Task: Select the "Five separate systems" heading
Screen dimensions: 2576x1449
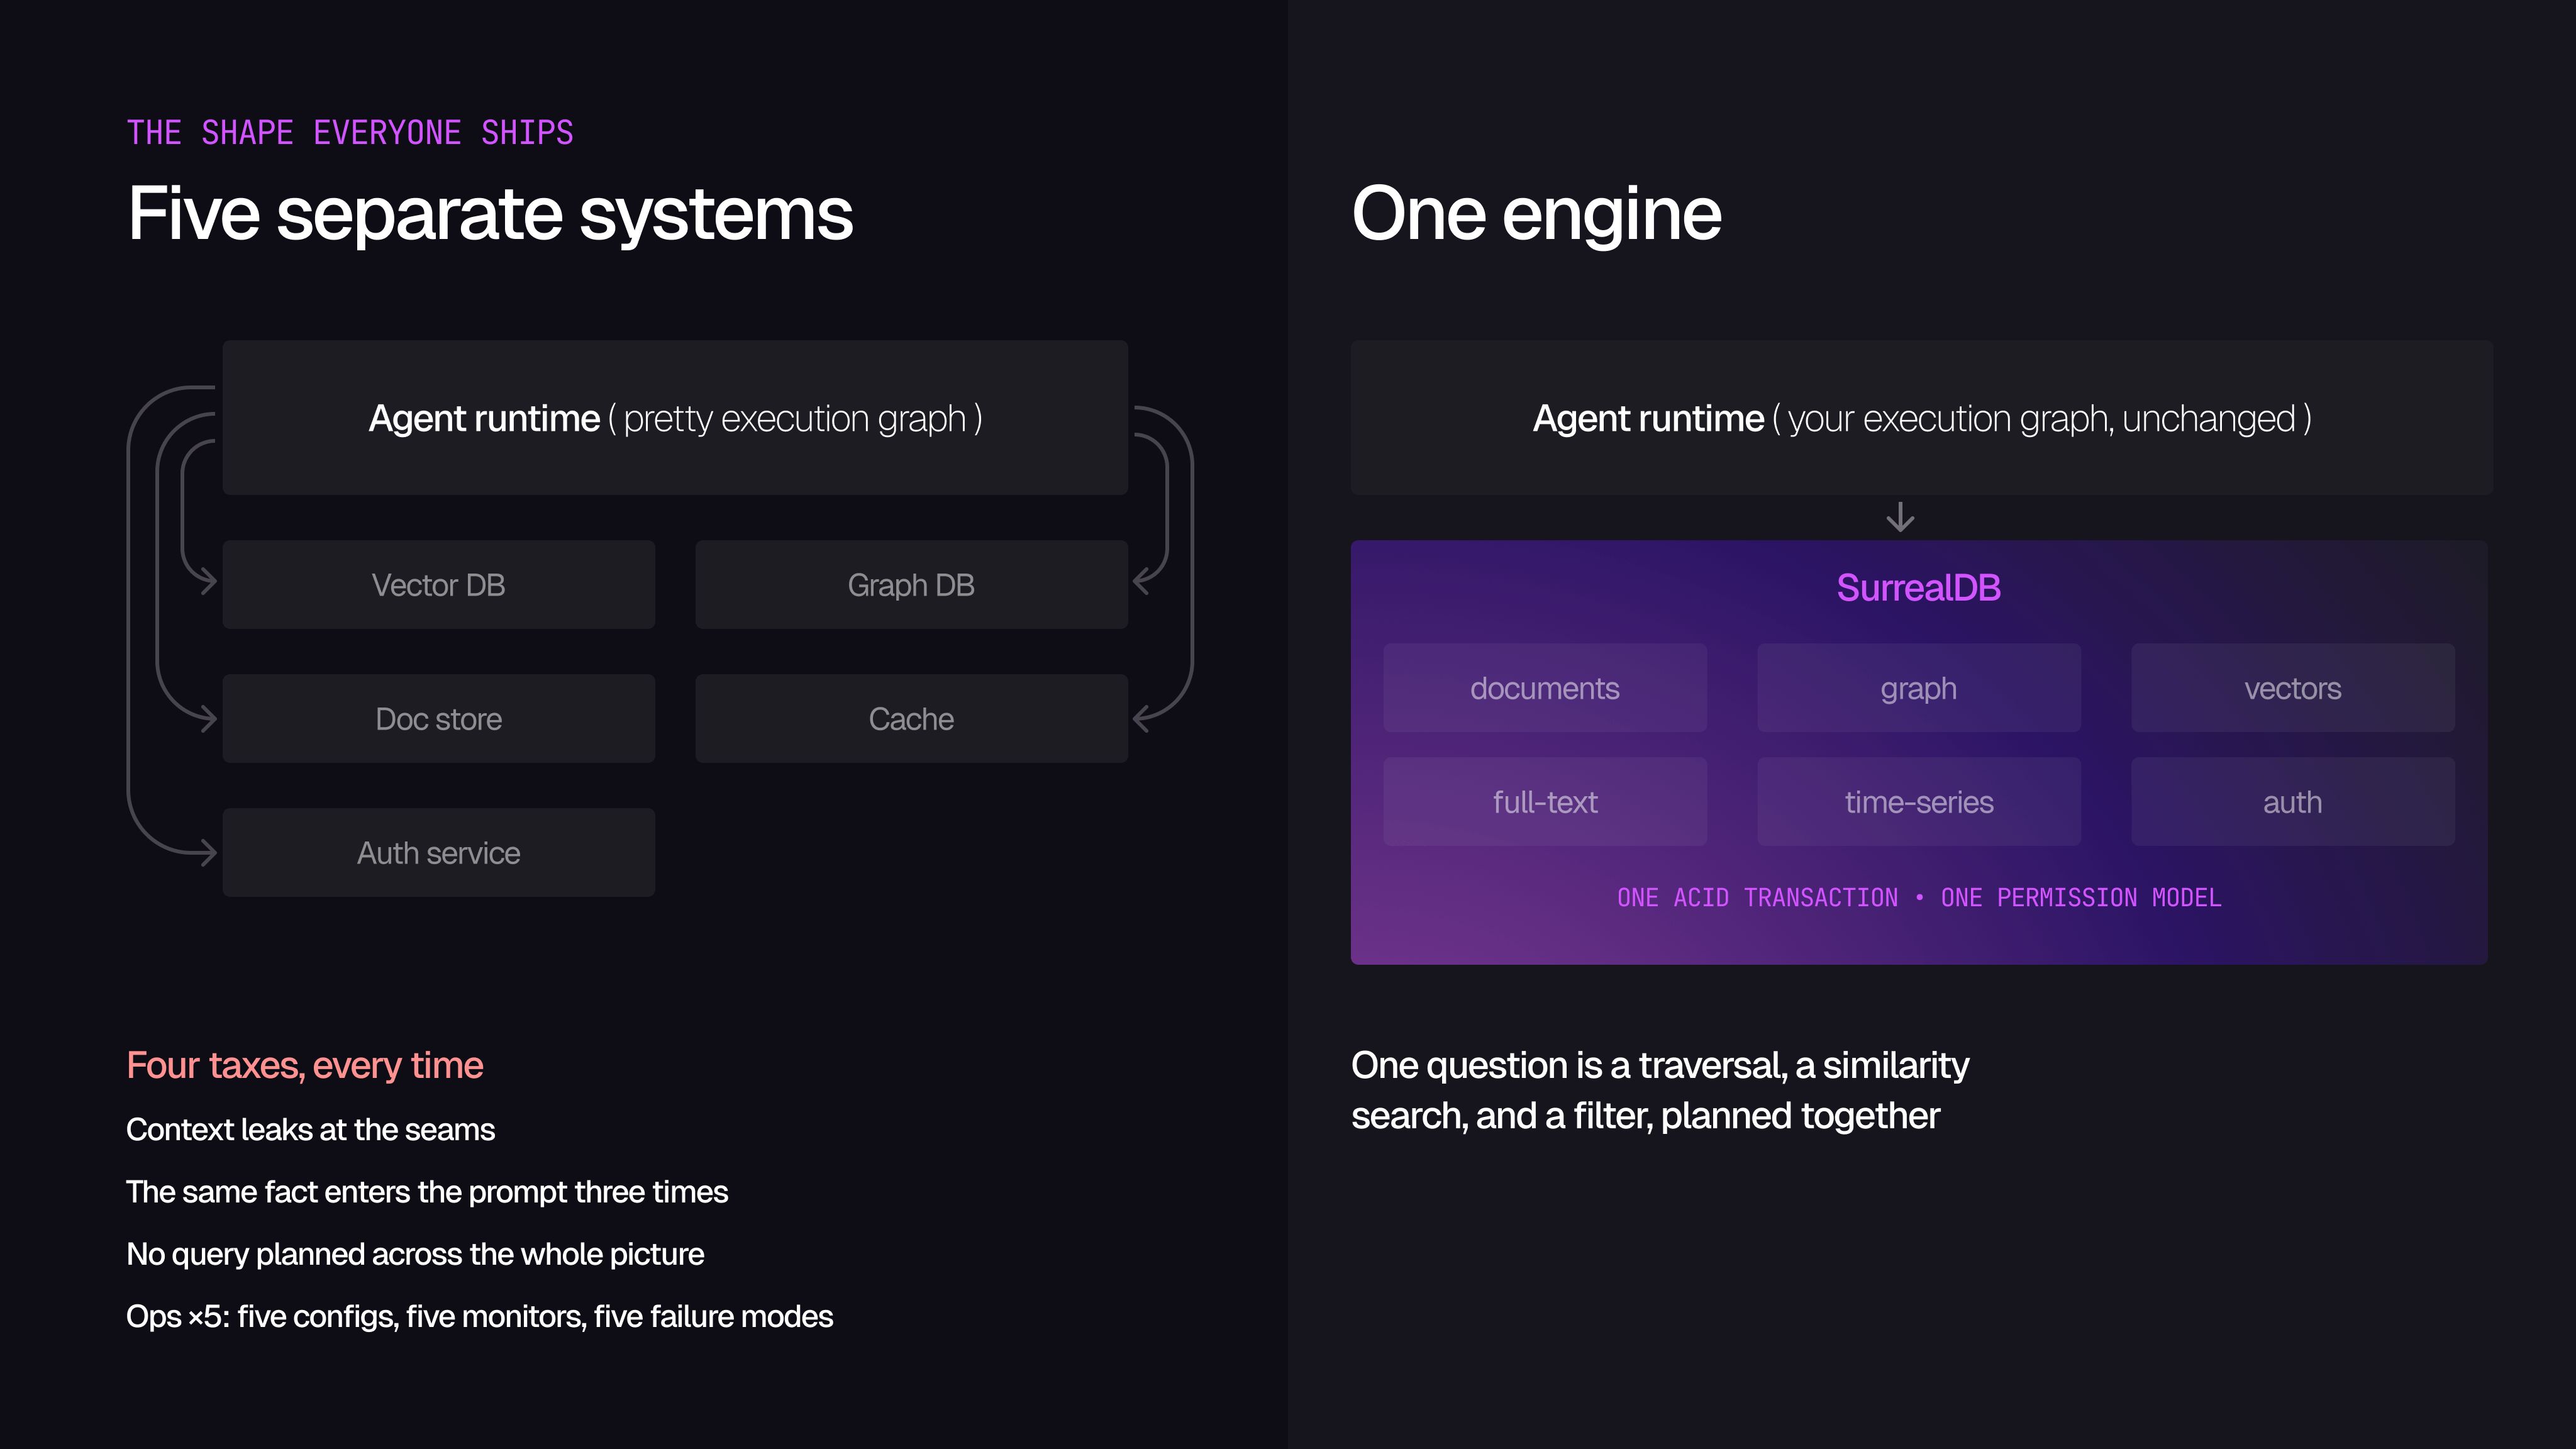Action: tap(490, 215)
